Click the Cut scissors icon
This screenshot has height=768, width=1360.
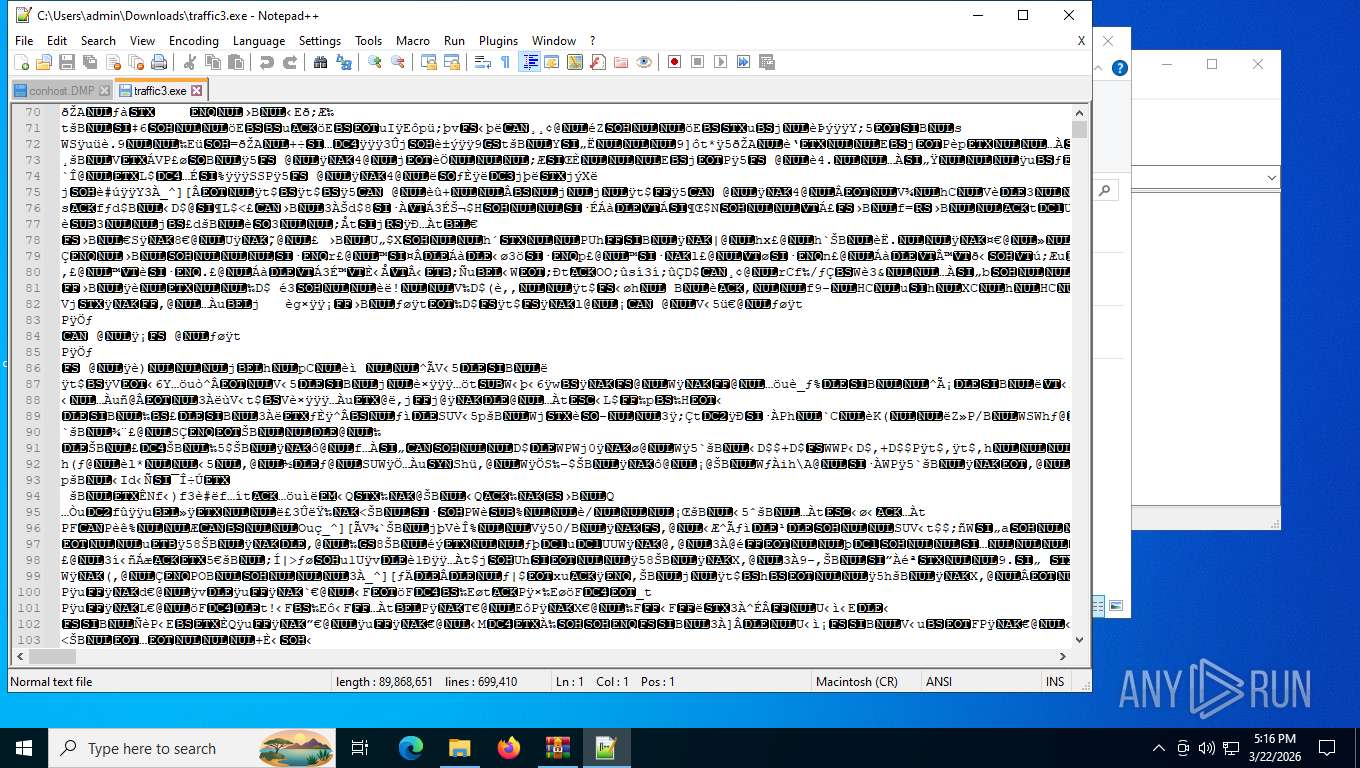pyautogui.click(x=189, y=62)
